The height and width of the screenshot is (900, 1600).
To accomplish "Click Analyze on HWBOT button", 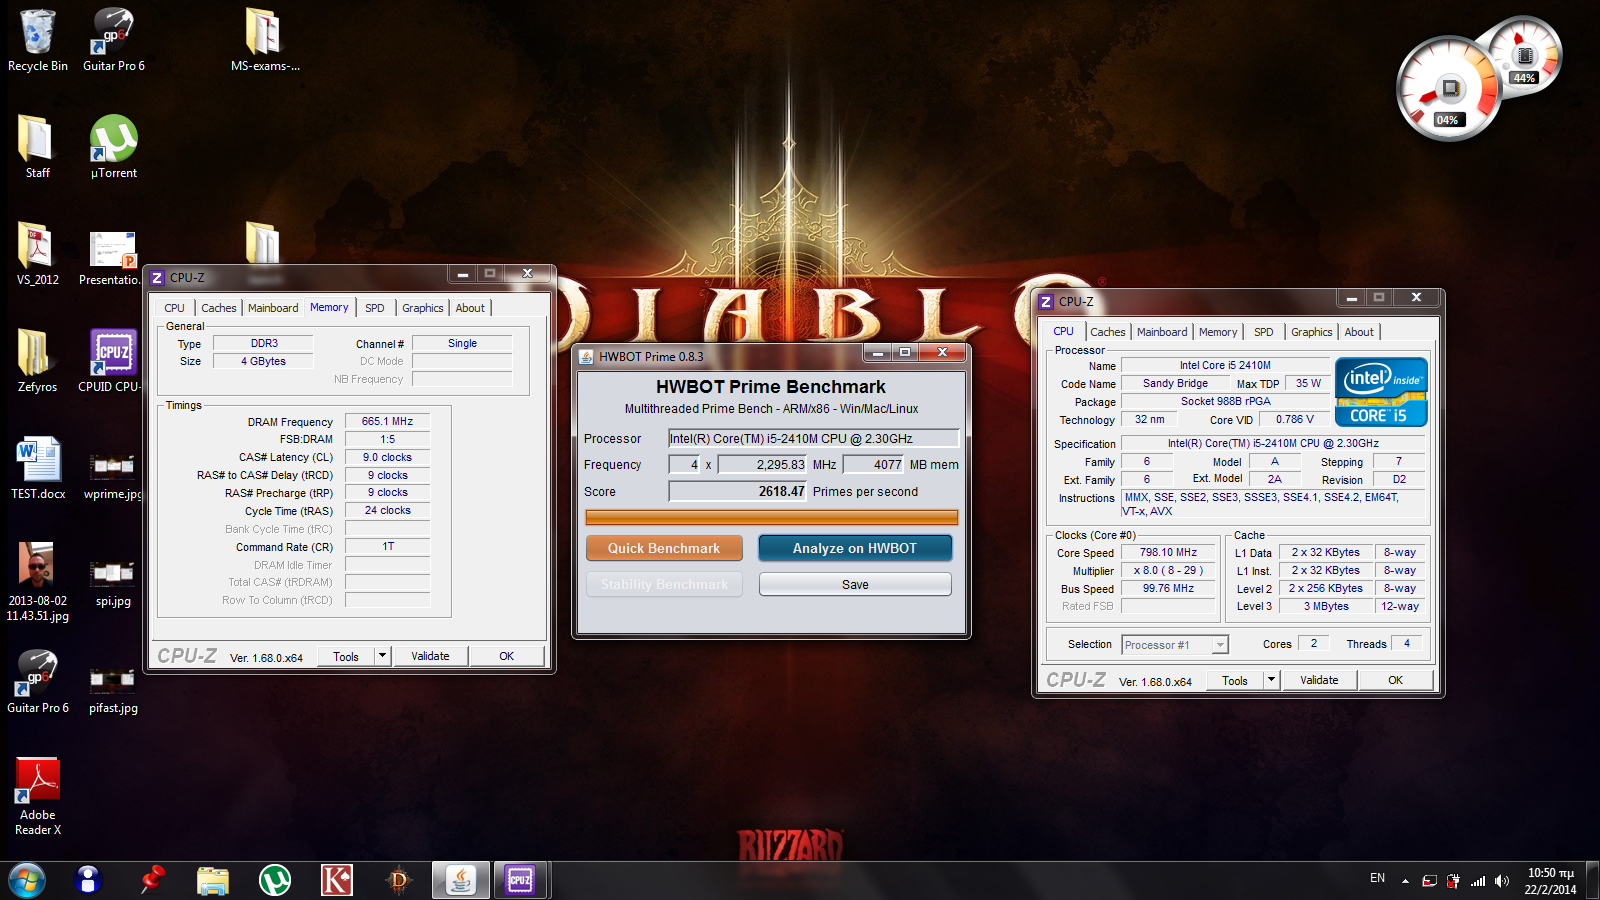I will [855, 548].
